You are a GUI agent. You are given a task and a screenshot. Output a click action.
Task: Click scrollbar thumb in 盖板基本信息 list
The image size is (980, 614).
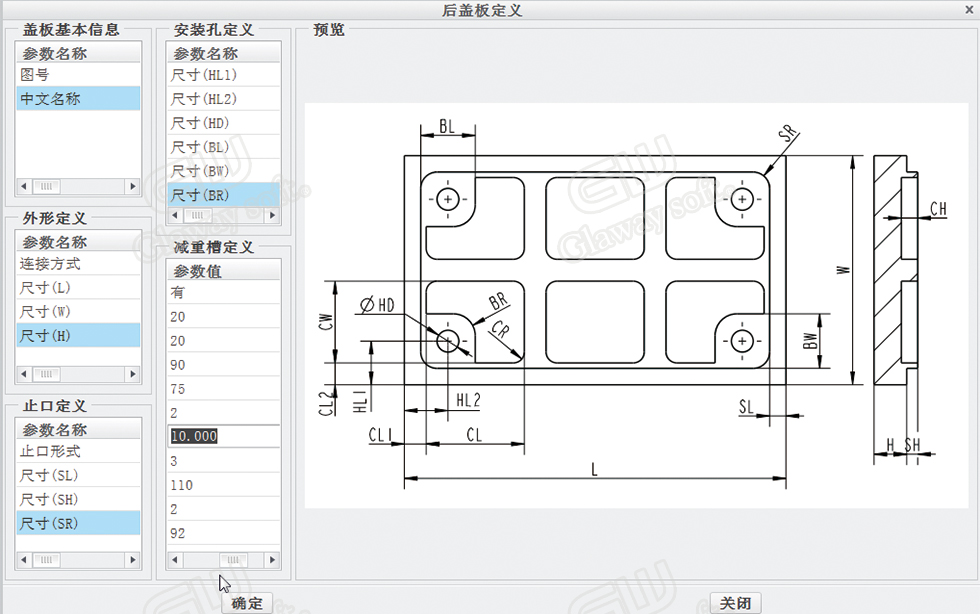pyautogui.click(x=46, y=186)
